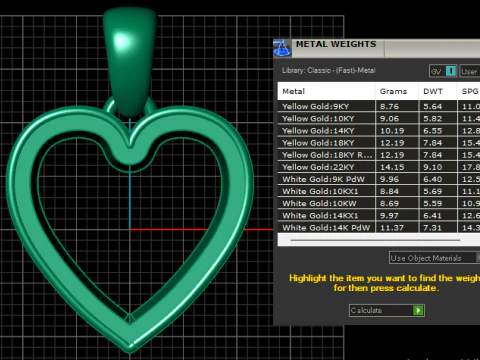Select the Yellow Gold:14KY row

pos(379,131)
